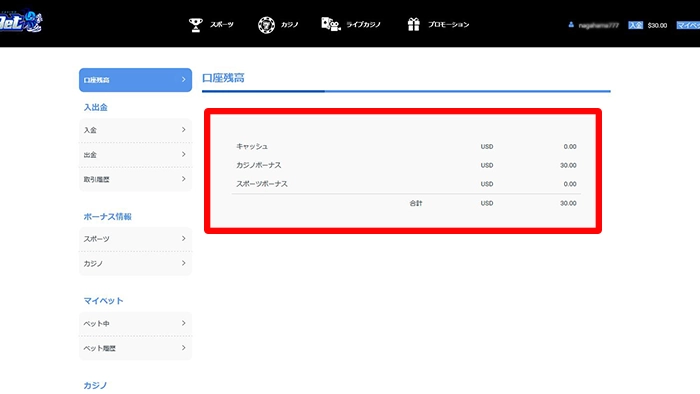Click the chevron beside ベット履歴
The height and width of the screenshot is (394, 700).
183,348
